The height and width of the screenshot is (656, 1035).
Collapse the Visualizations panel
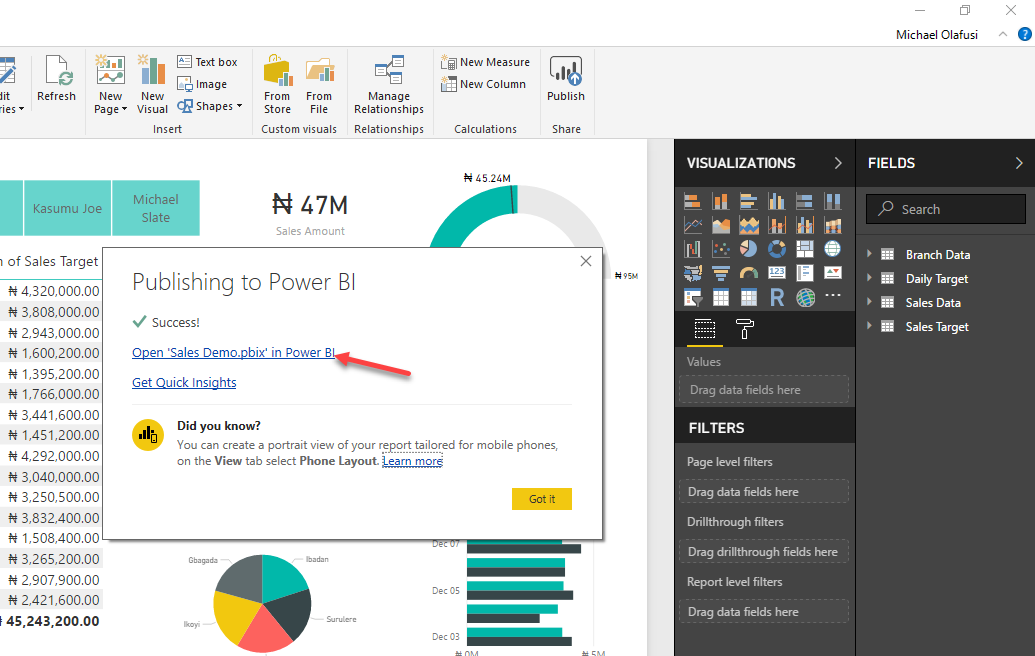(x=838, y=162)
